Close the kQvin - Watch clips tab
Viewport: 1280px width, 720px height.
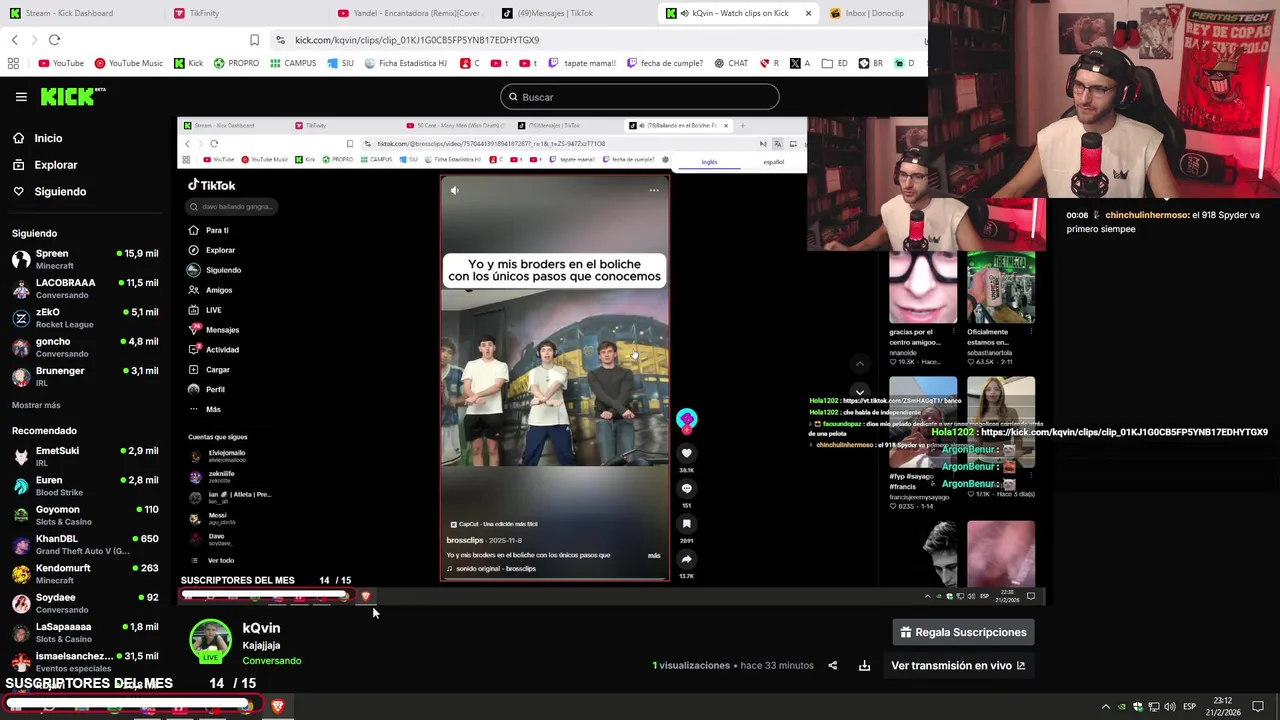808,13
